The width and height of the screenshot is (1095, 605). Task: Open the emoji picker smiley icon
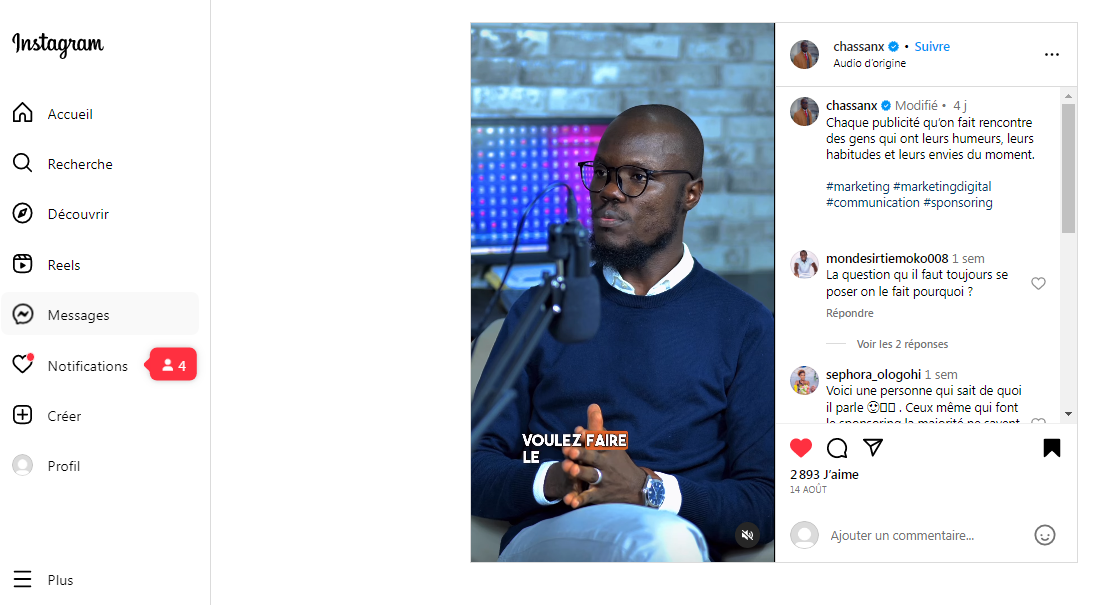(1045, 535)
